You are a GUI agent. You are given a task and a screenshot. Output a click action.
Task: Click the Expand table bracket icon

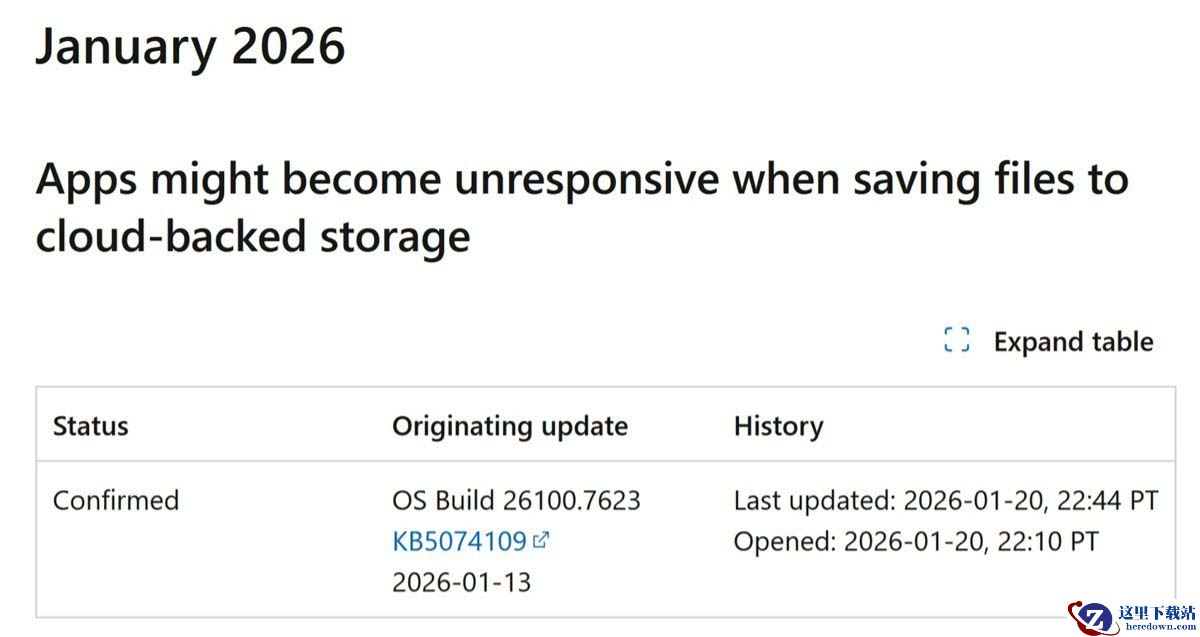click(x=957, y=341)
